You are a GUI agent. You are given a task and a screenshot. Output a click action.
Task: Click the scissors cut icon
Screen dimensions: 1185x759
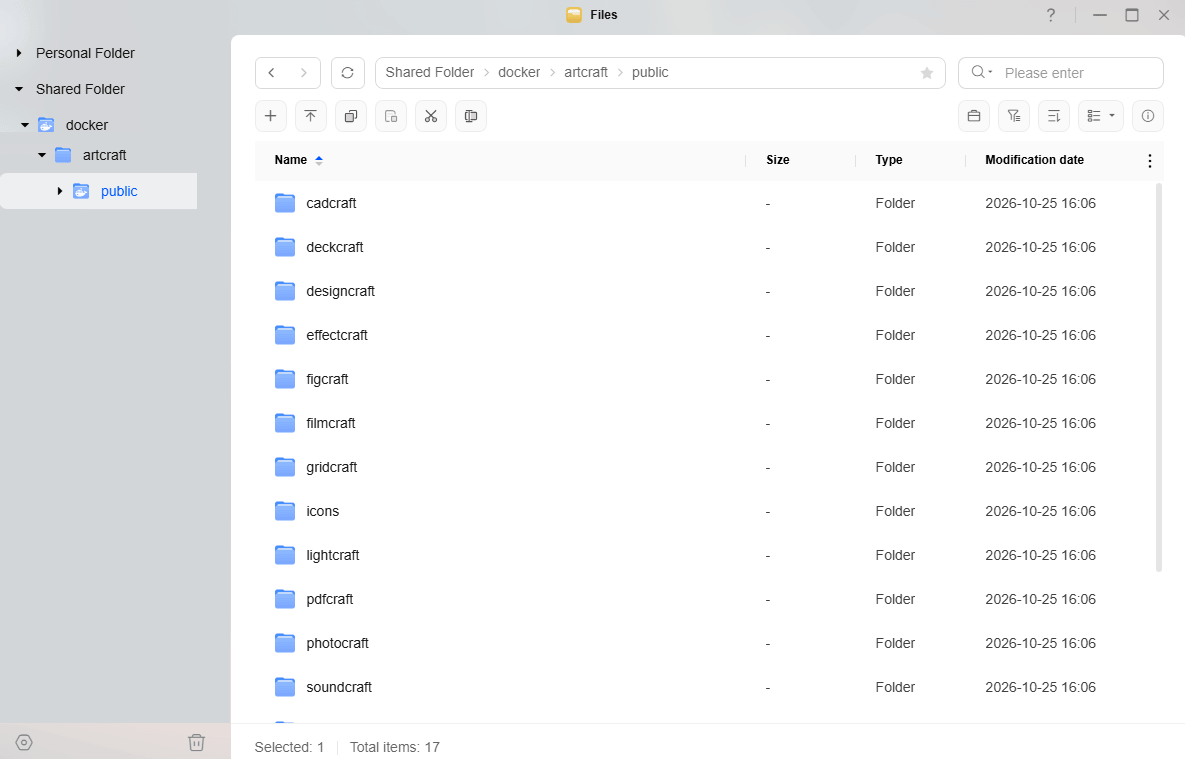(x=431, y=116)
